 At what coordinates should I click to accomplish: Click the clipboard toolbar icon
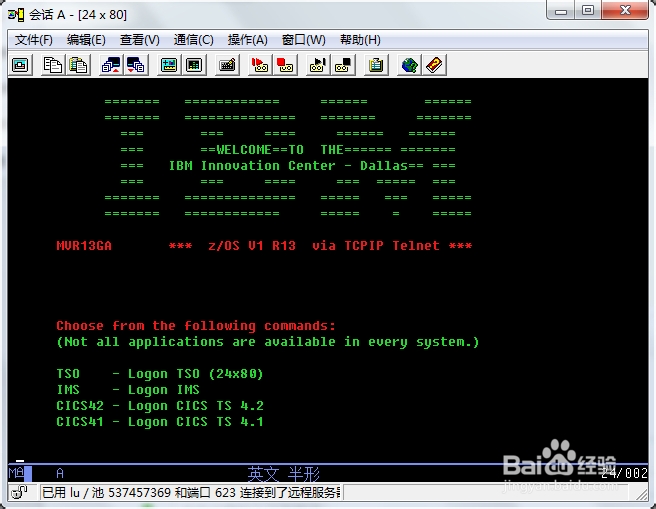[376, 65]
